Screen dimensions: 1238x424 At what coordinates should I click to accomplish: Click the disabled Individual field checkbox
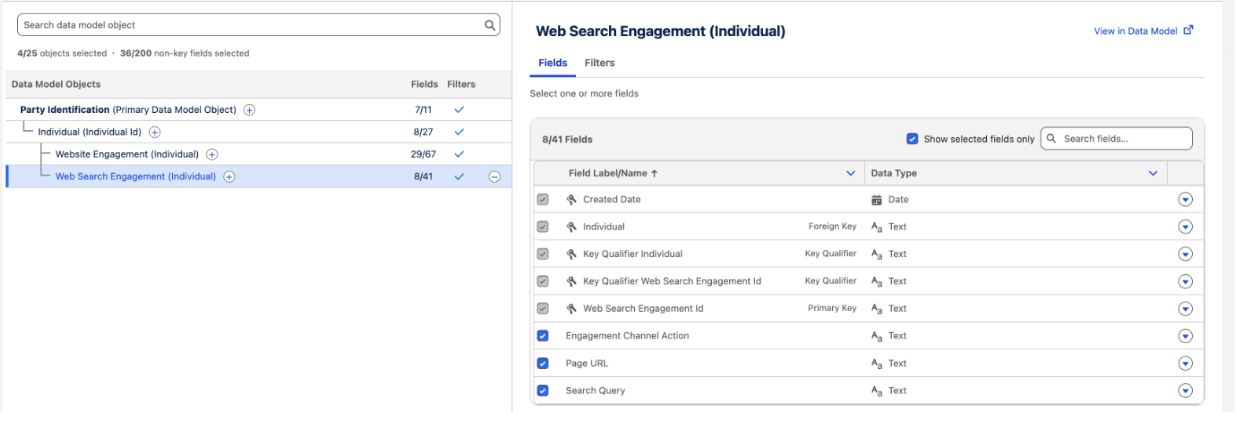[543, 227]
